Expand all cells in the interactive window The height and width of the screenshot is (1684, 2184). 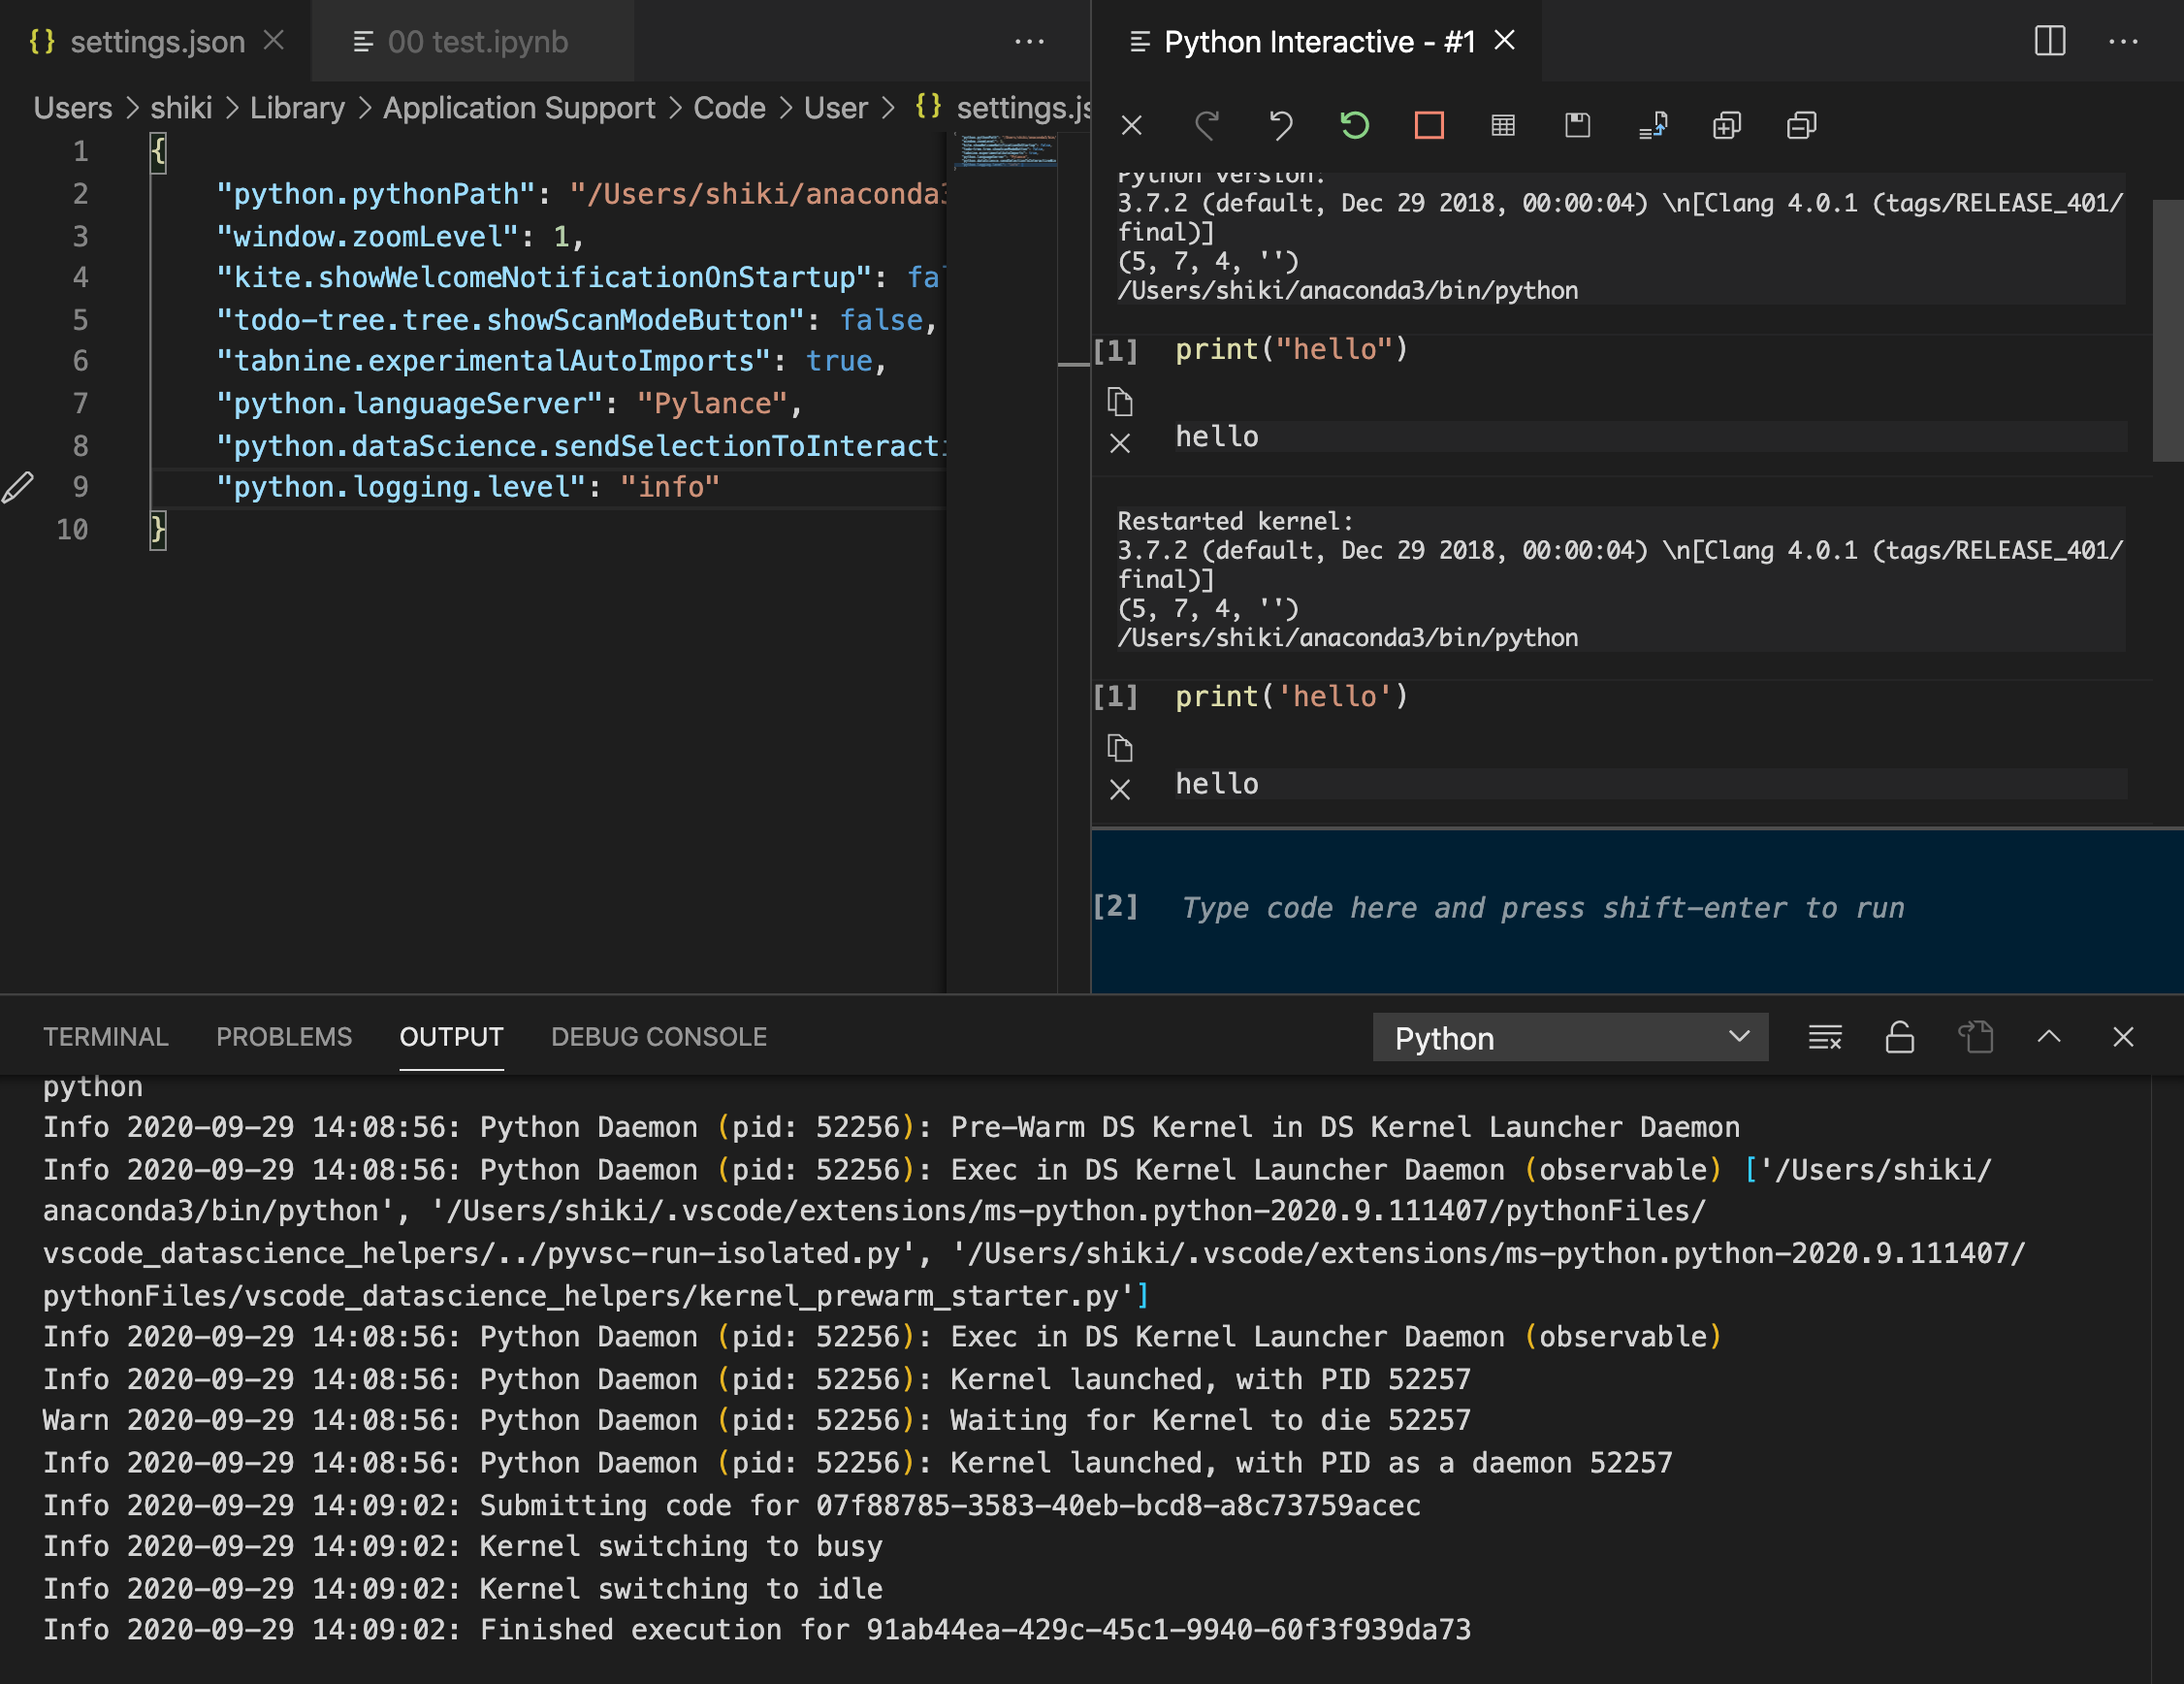pyautogui.click(x=1727, y=125)
